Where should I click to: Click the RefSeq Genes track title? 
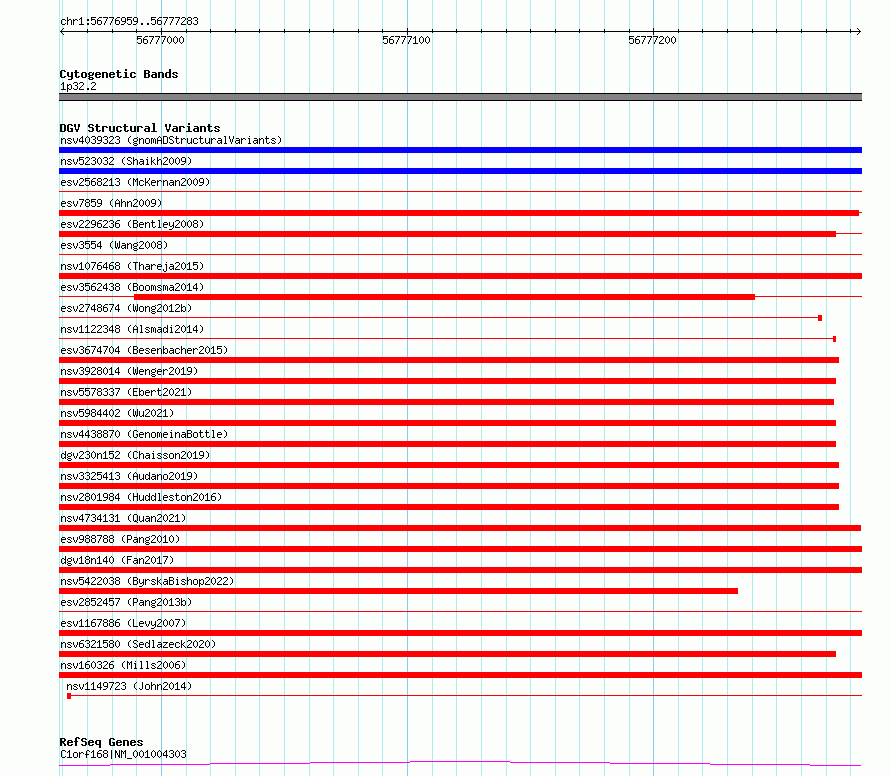pos(101,742)
